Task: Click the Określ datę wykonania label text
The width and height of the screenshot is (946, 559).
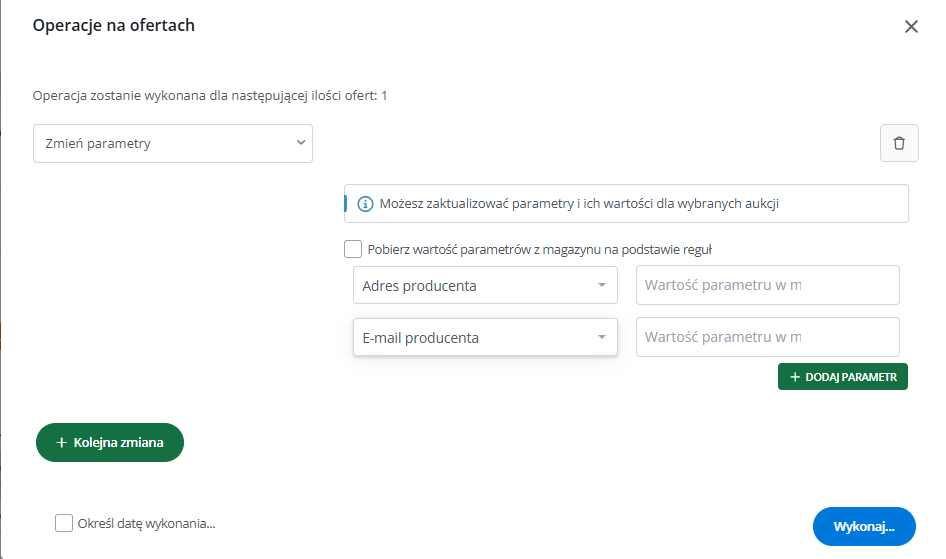Action: point(147,523)
